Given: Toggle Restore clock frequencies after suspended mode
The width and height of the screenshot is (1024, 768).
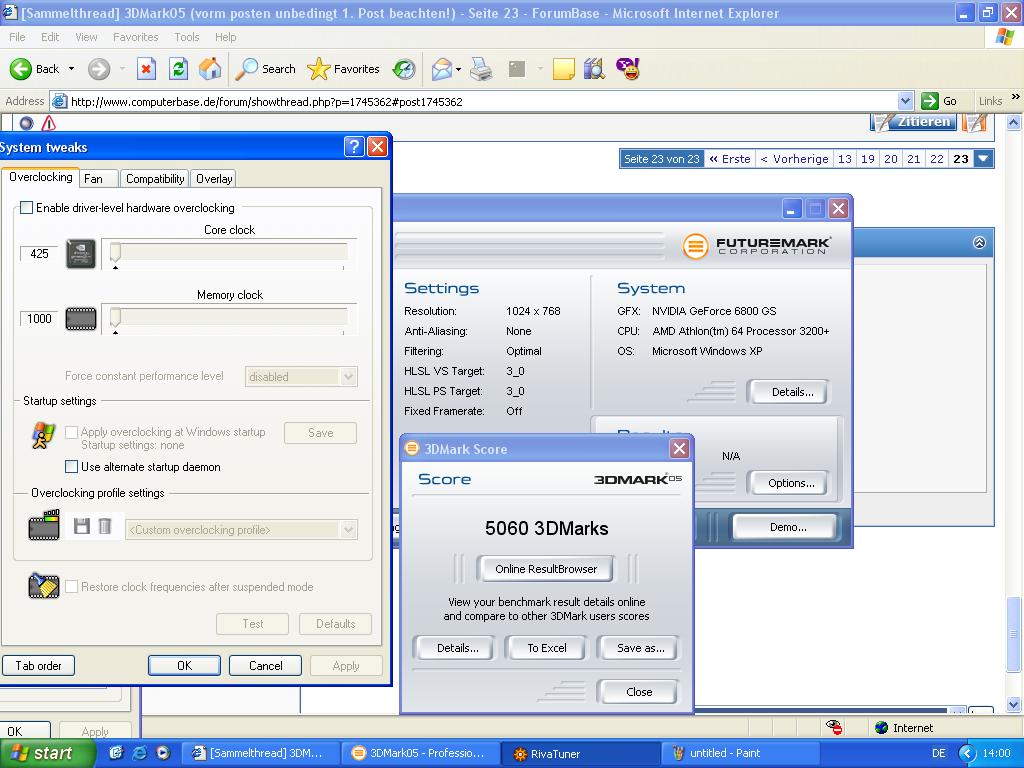Looking at the screenshot, I should tap(72, 586).
